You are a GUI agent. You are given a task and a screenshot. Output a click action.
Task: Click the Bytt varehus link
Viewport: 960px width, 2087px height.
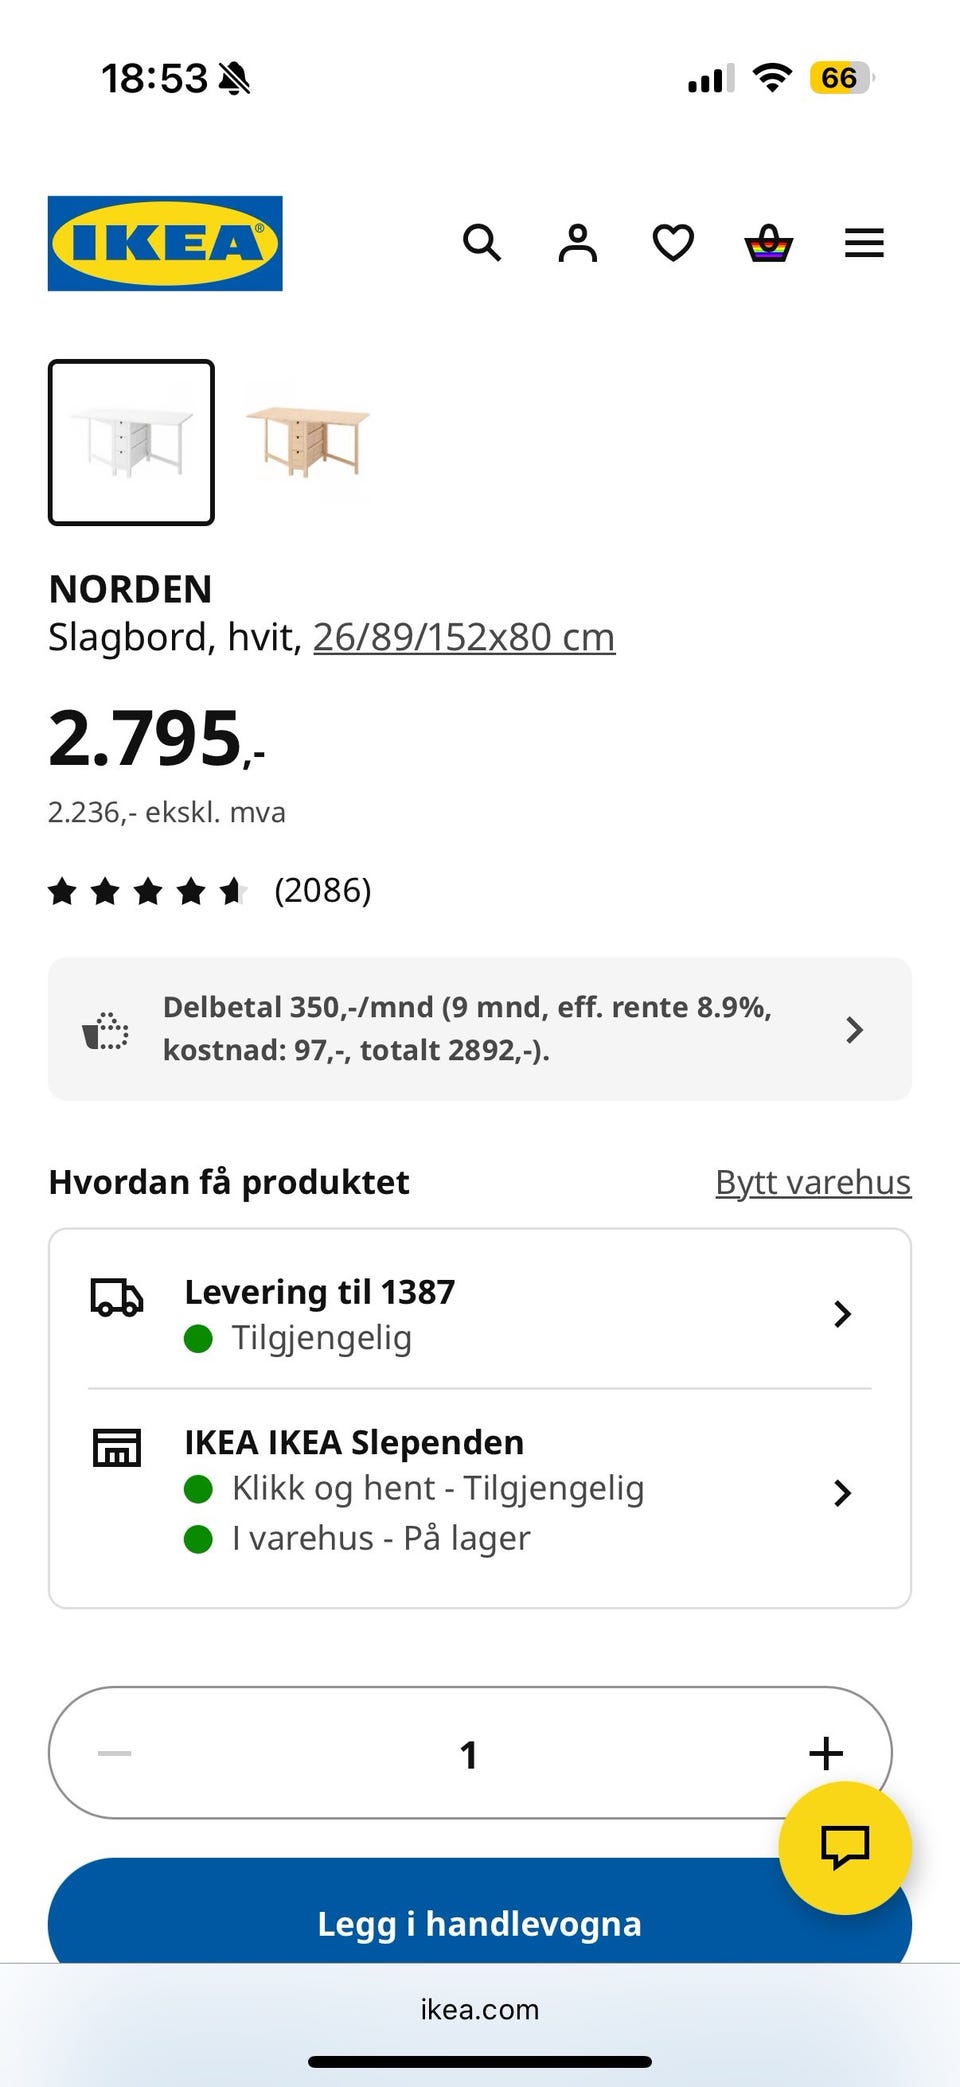click(813, 1182)
